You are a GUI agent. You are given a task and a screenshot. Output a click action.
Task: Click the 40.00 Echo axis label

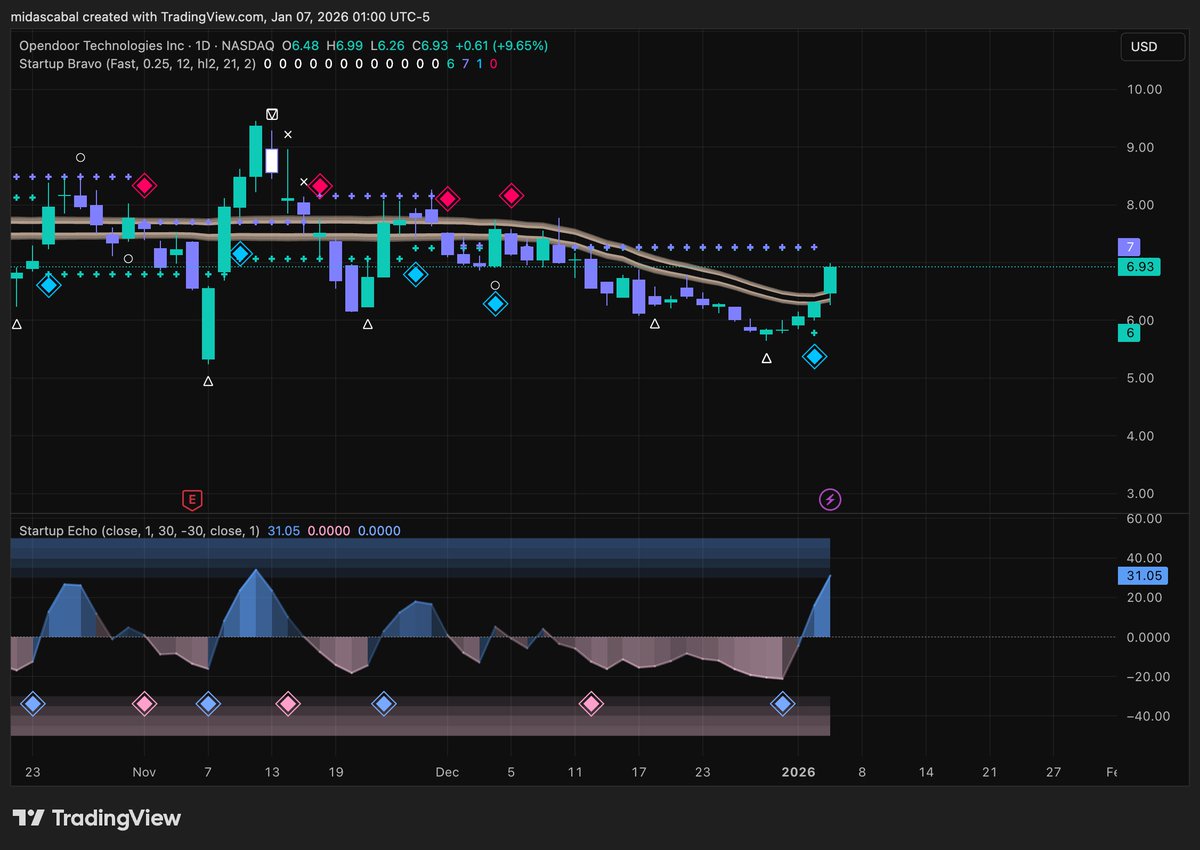coord(1143,558)
